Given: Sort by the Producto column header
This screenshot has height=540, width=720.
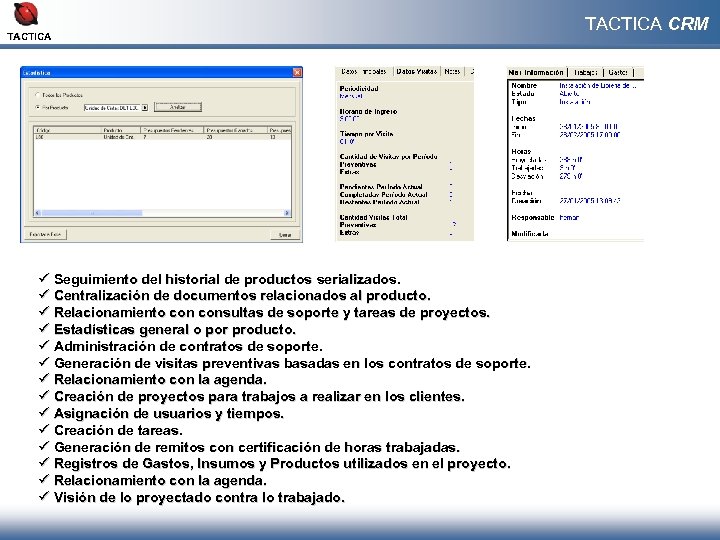Looking at the screenshot, I should click(120, 130).
